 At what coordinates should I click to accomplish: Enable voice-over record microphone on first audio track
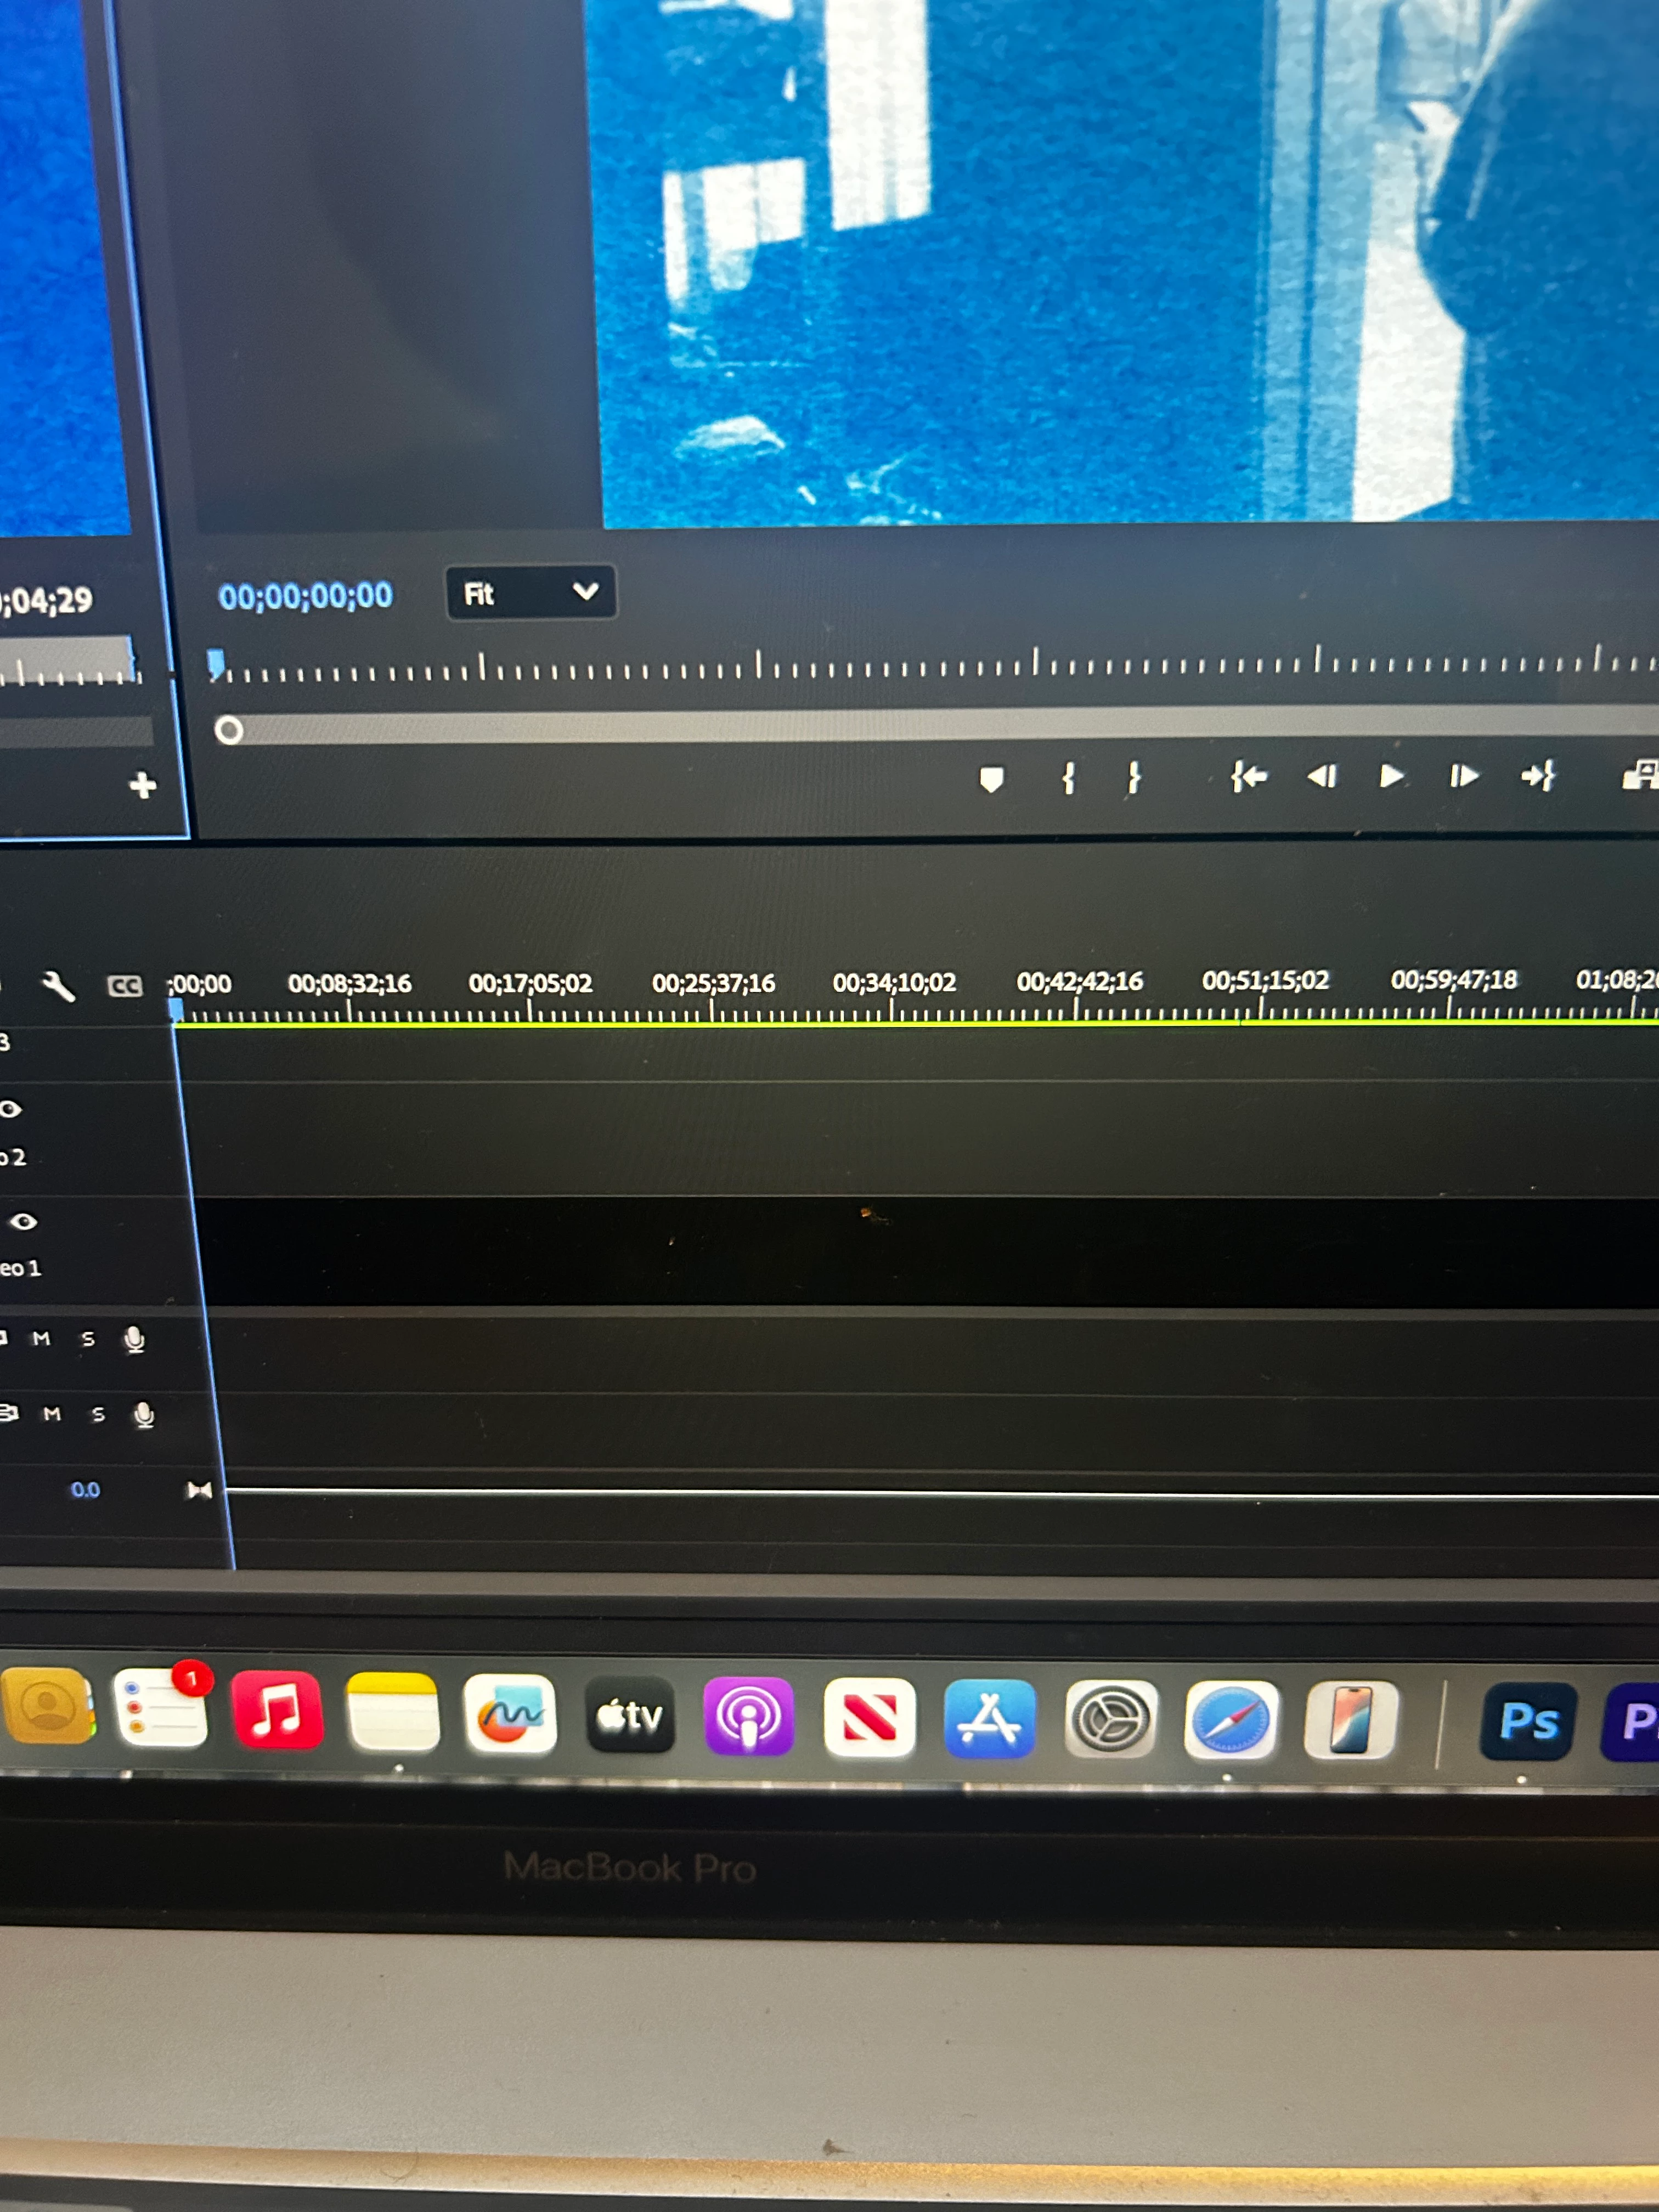[x=135, y=1339]
